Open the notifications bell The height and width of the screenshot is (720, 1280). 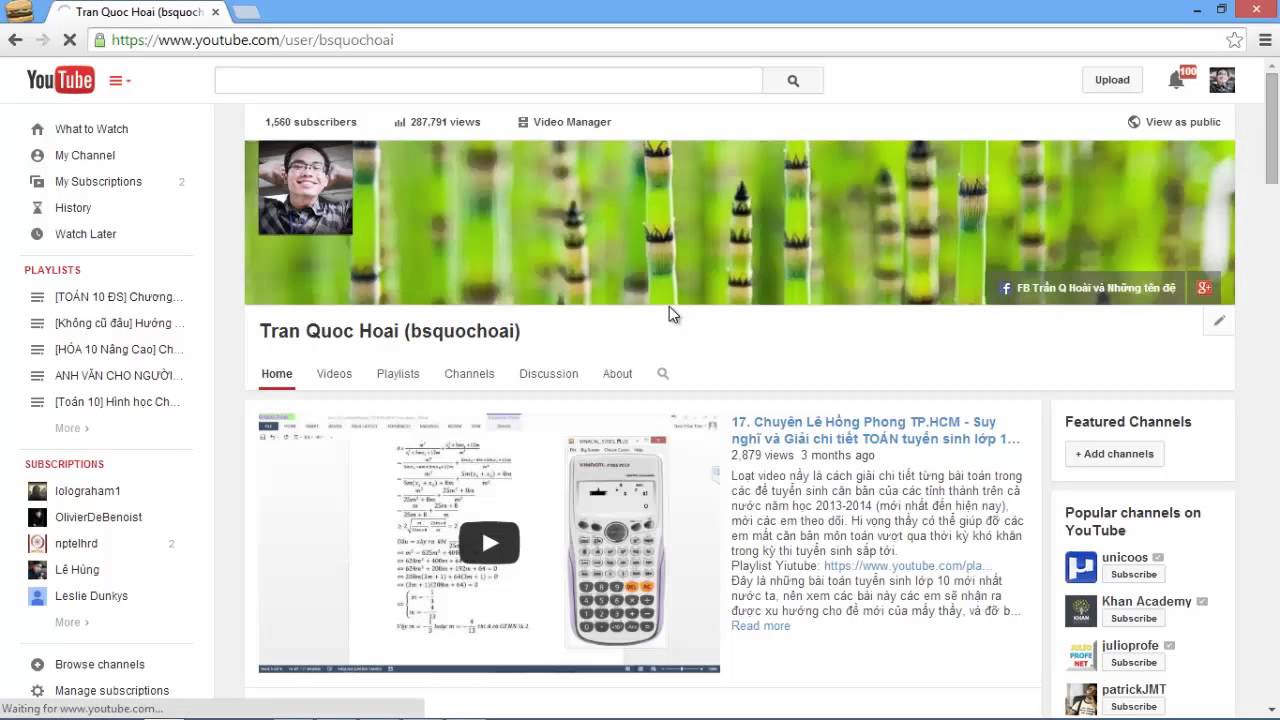coord(1177,80)
